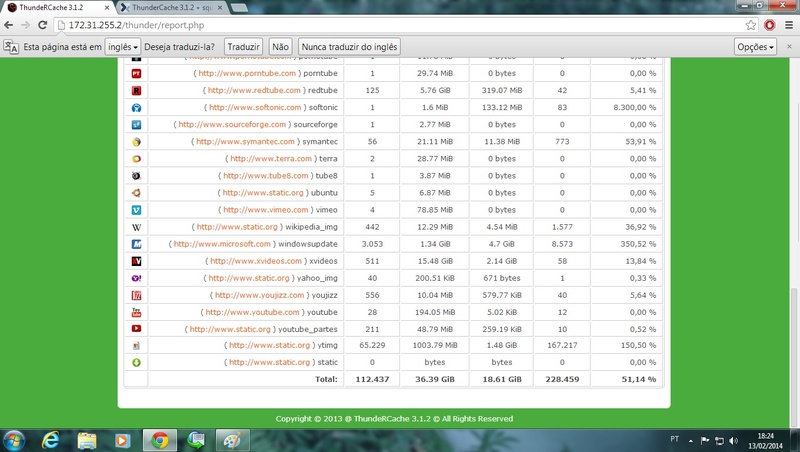Bookmark this page with the star icon
800x452 pixels.
(x=751, y=25)
